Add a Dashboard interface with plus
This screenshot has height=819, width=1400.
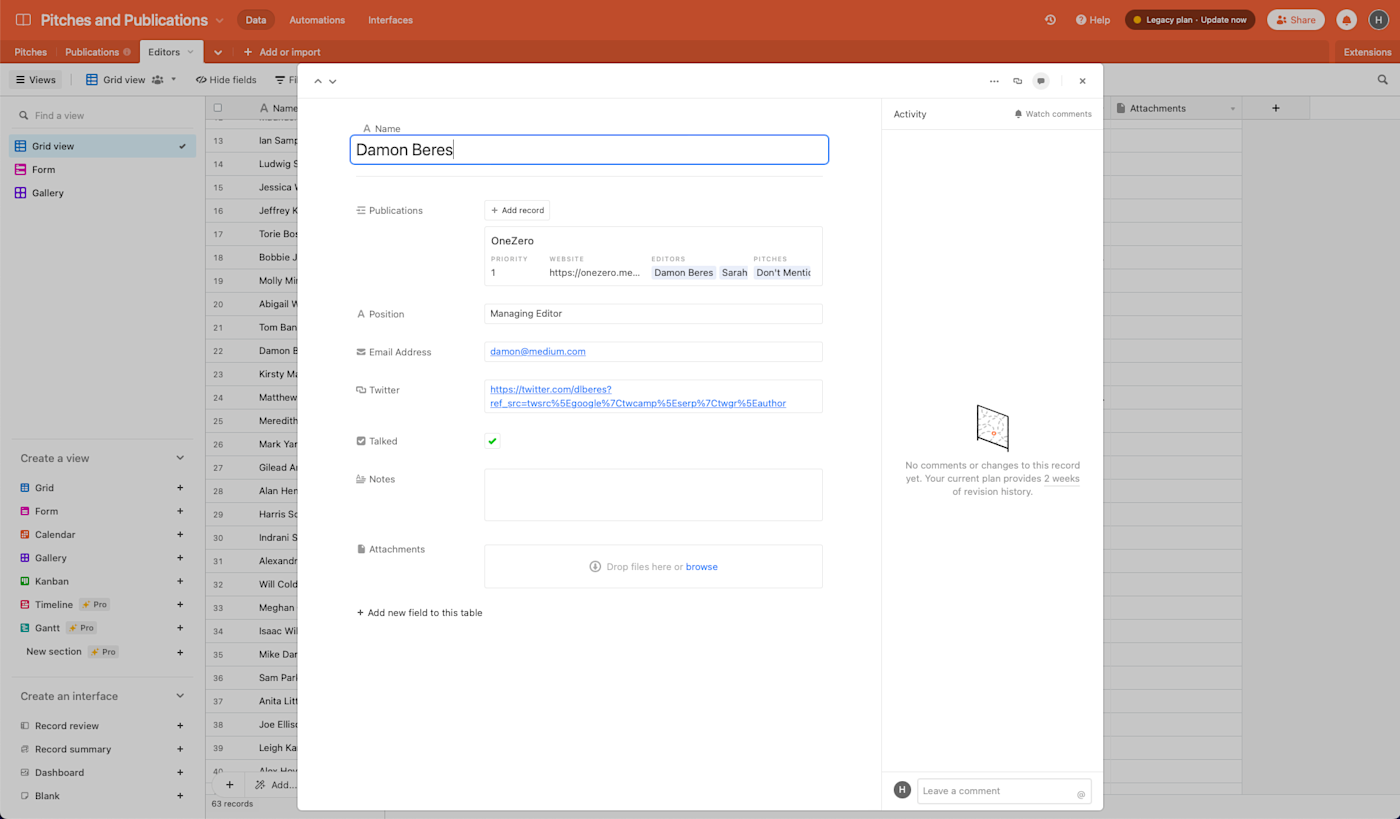click(180, 773)
